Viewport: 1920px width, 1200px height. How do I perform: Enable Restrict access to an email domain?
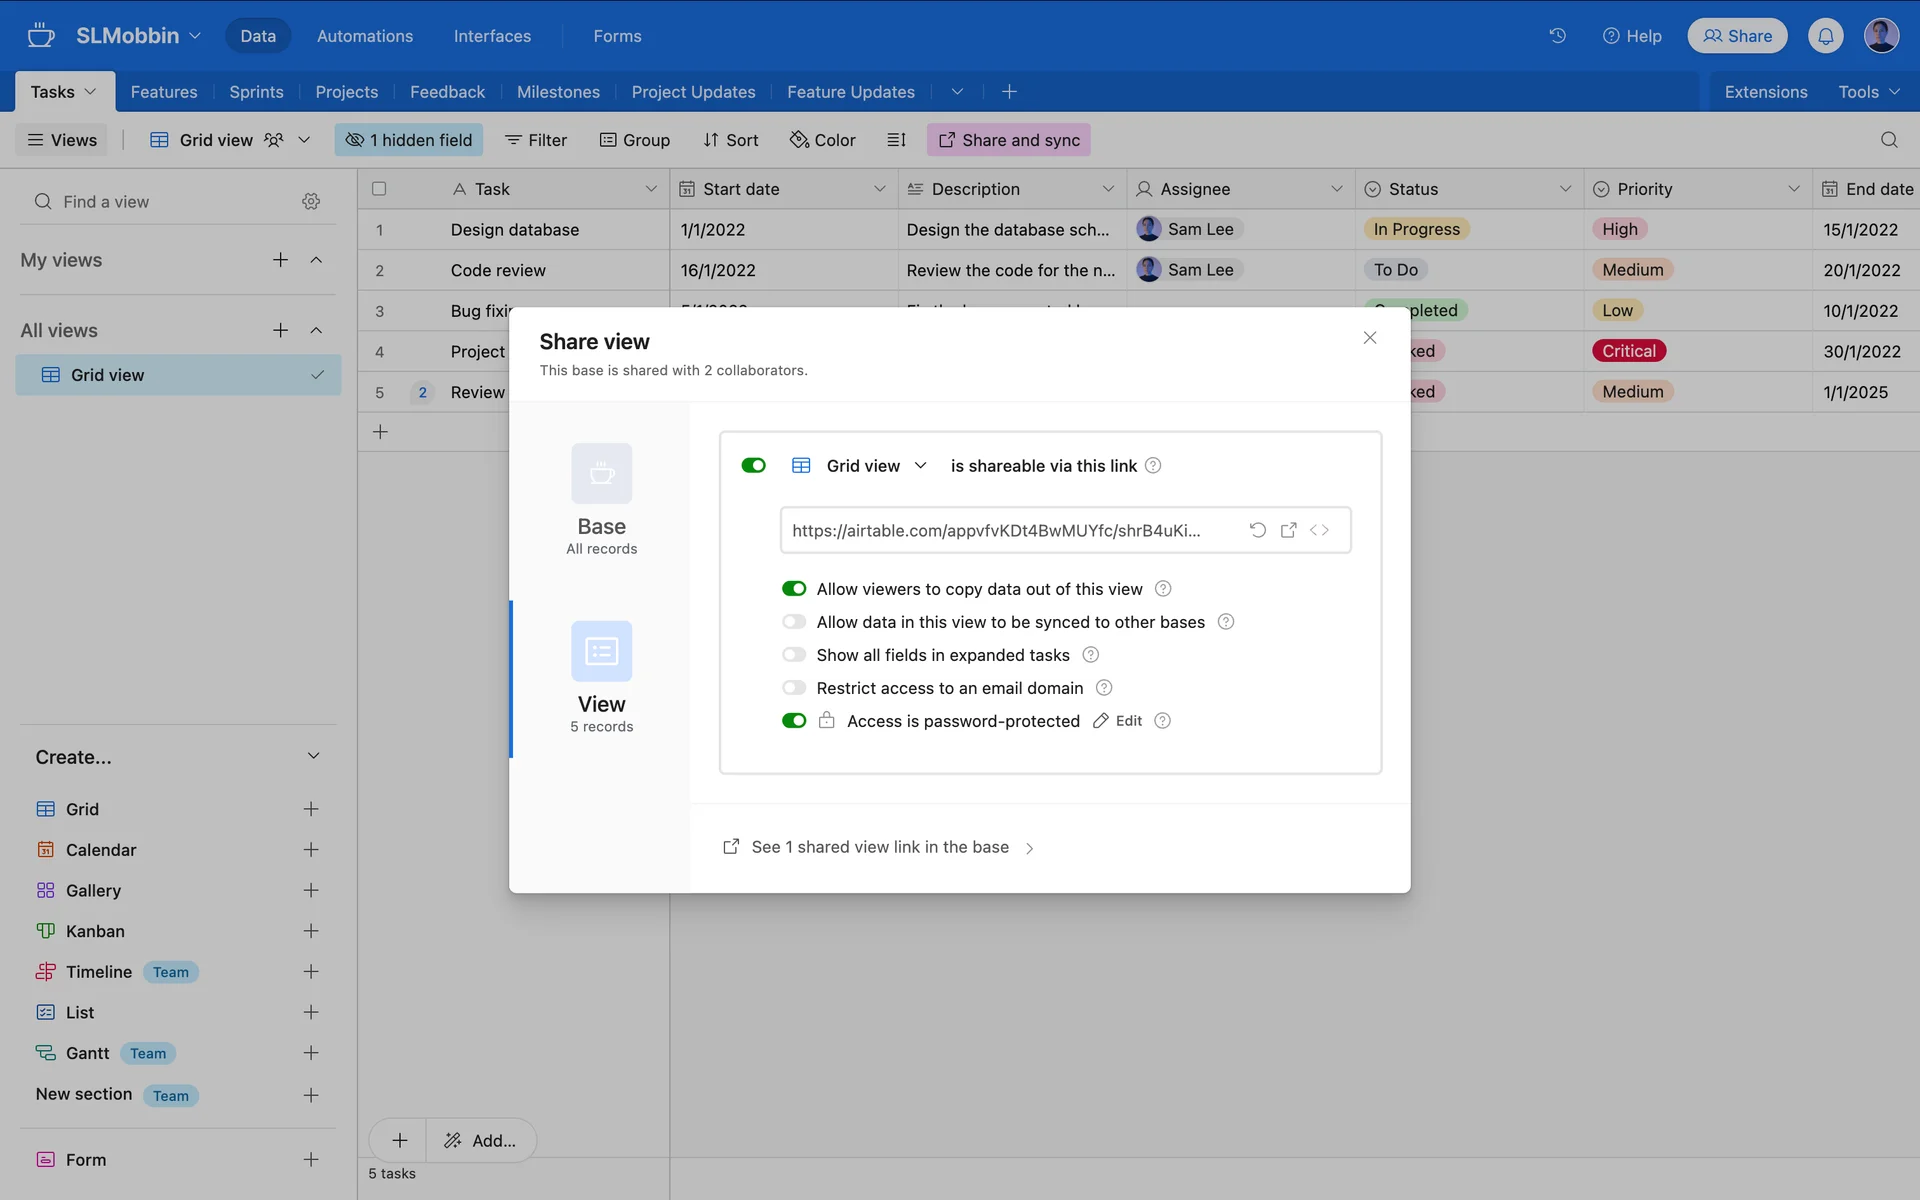[x=794, y=688]
